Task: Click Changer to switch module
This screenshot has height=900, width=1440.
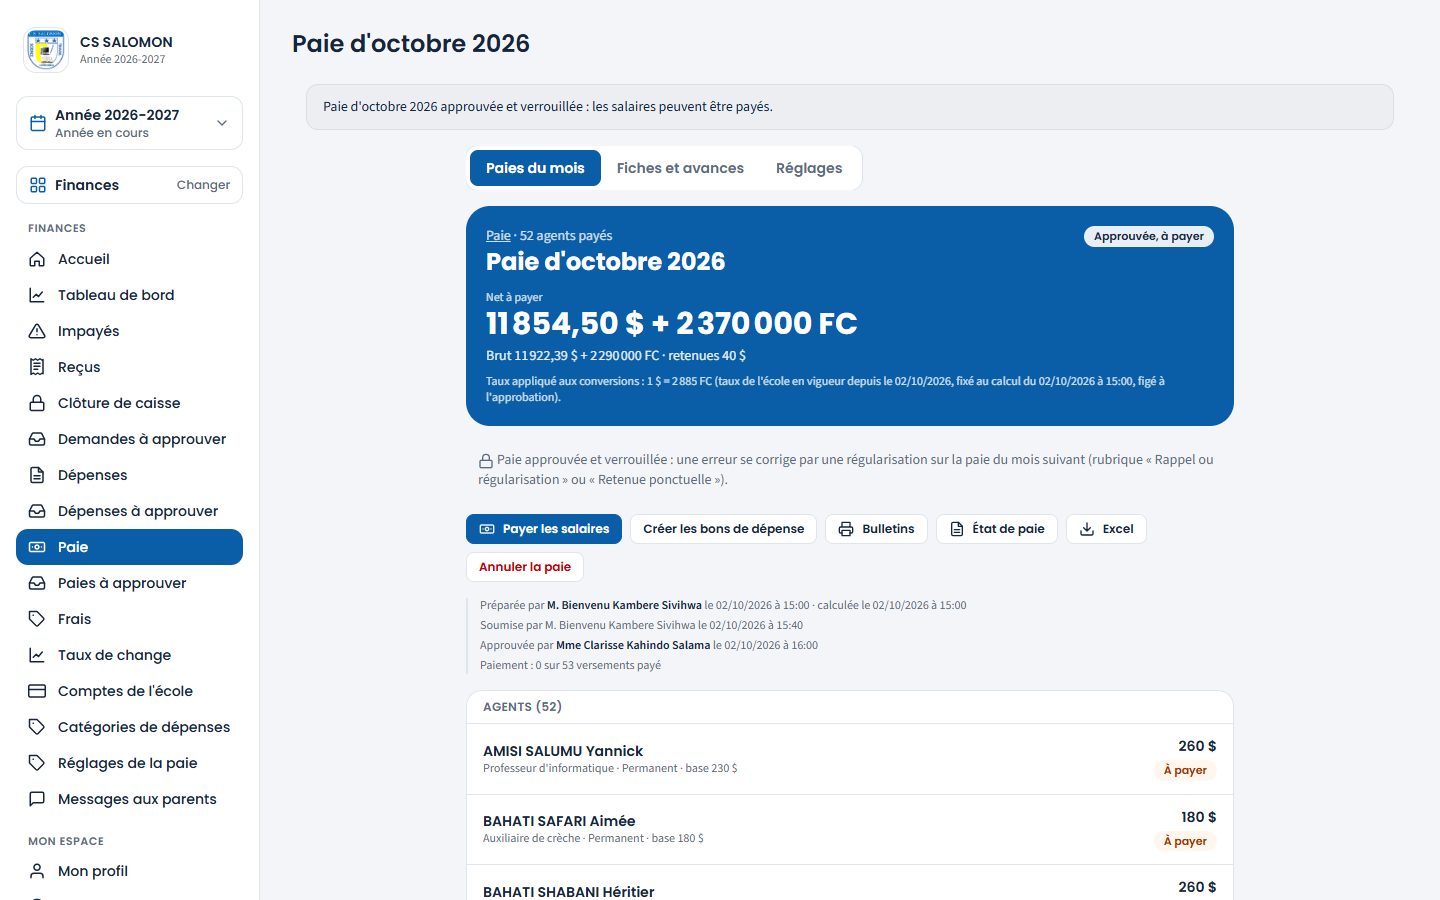Action: coord(203,185)
